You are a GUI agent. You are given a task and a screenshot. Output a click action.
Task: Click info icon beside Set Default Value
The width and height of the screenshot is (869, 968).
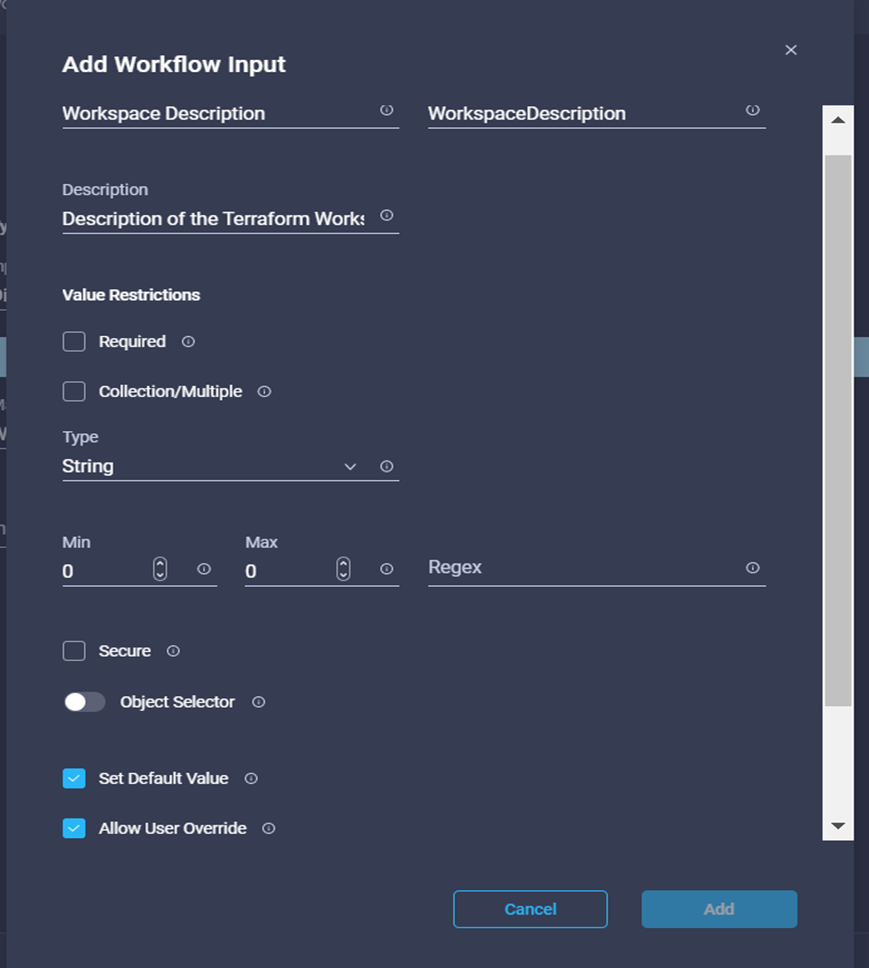click(251, 778)
